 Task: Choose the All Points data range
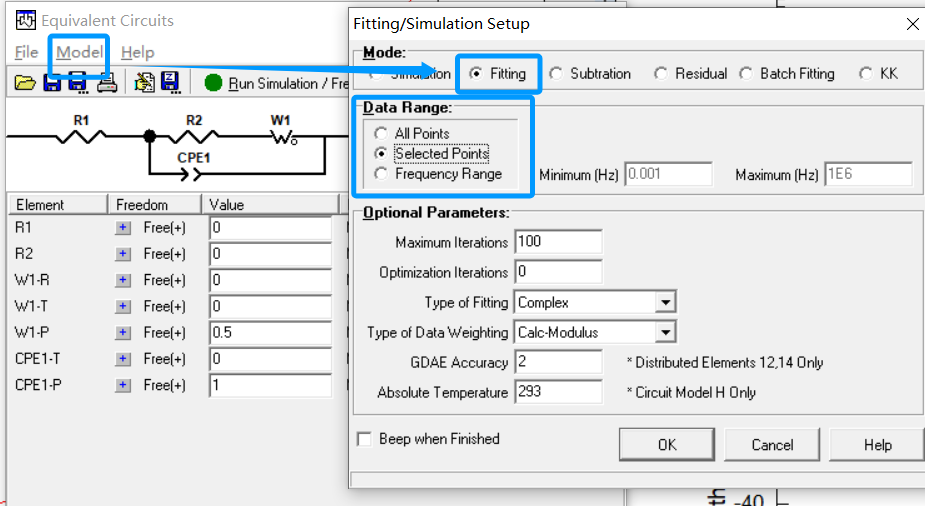pos(381,134)
